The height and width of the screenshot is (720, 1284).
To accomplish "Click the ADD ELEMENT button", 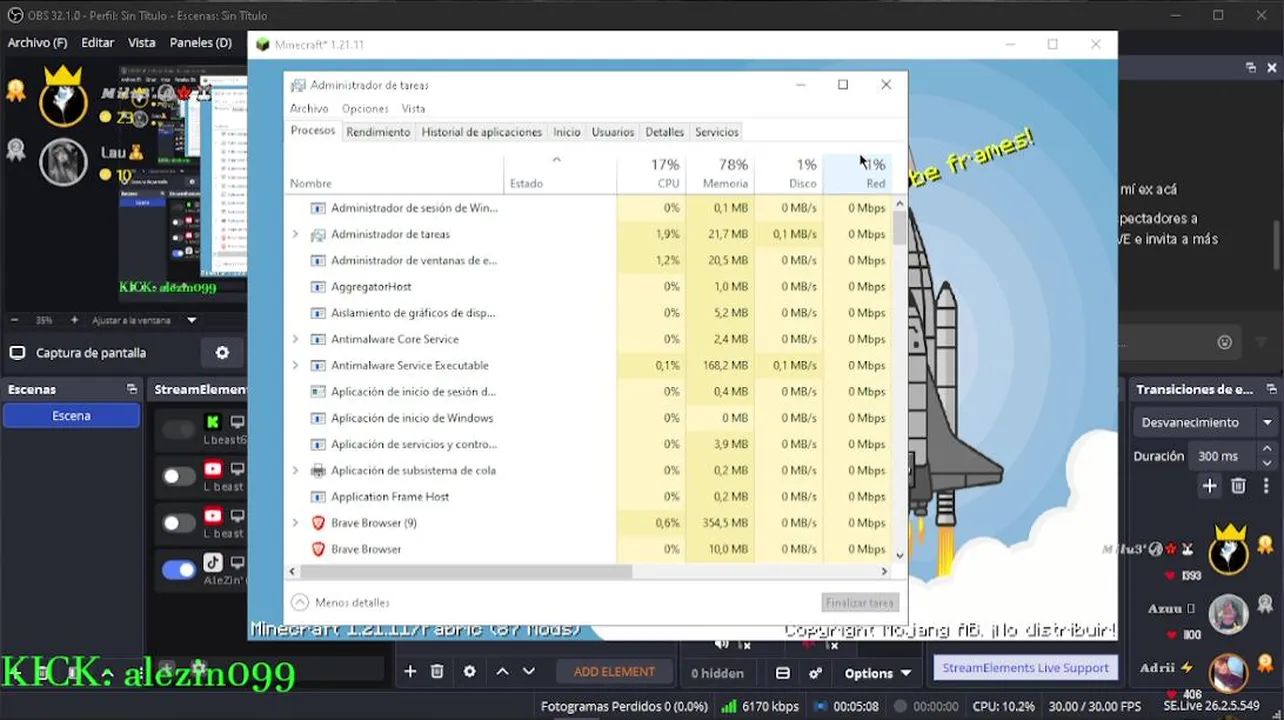I will (614, 672).
